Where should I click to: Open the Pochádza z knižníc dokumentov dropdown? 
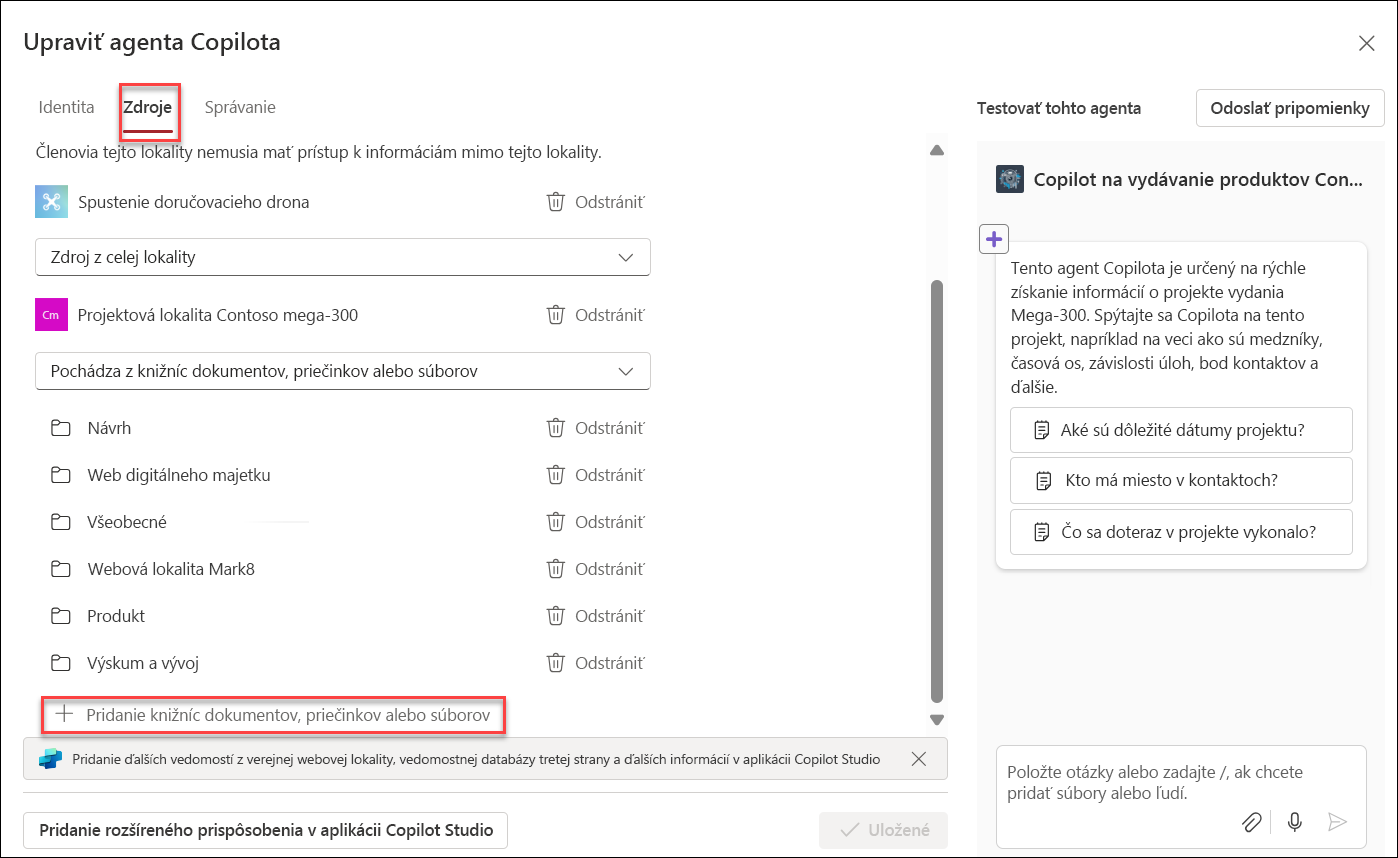[x=343, y=371]
